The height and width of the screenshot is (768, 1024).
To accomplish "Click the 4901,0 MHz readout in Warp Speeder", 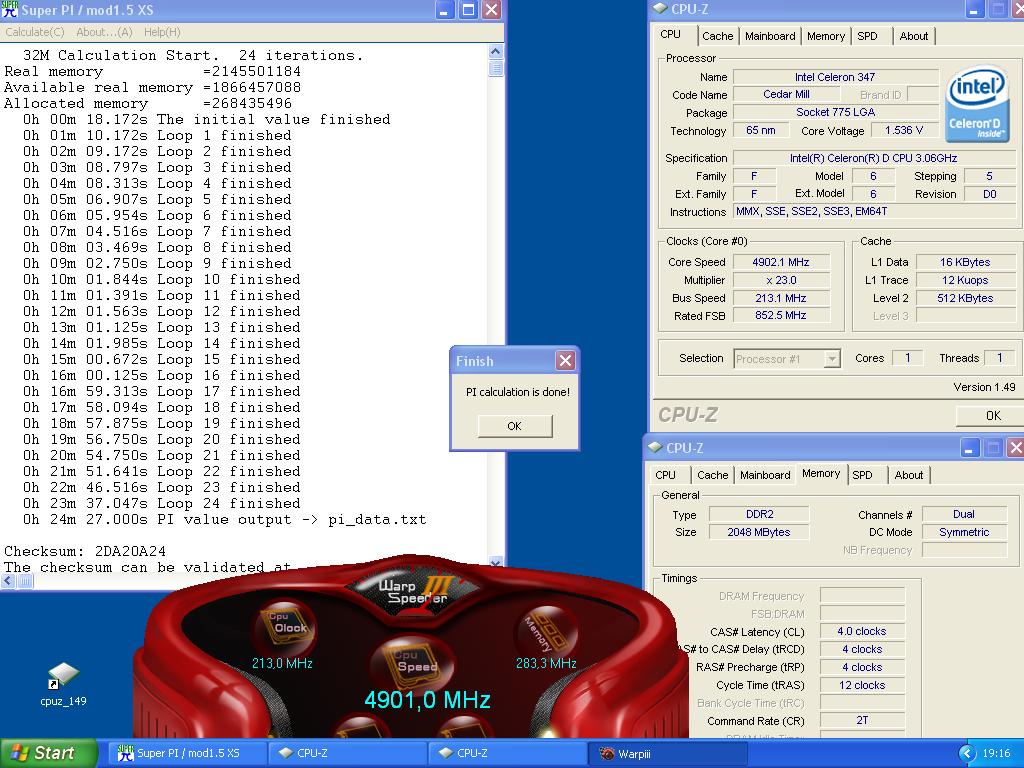I will click(x=427, y=700).
